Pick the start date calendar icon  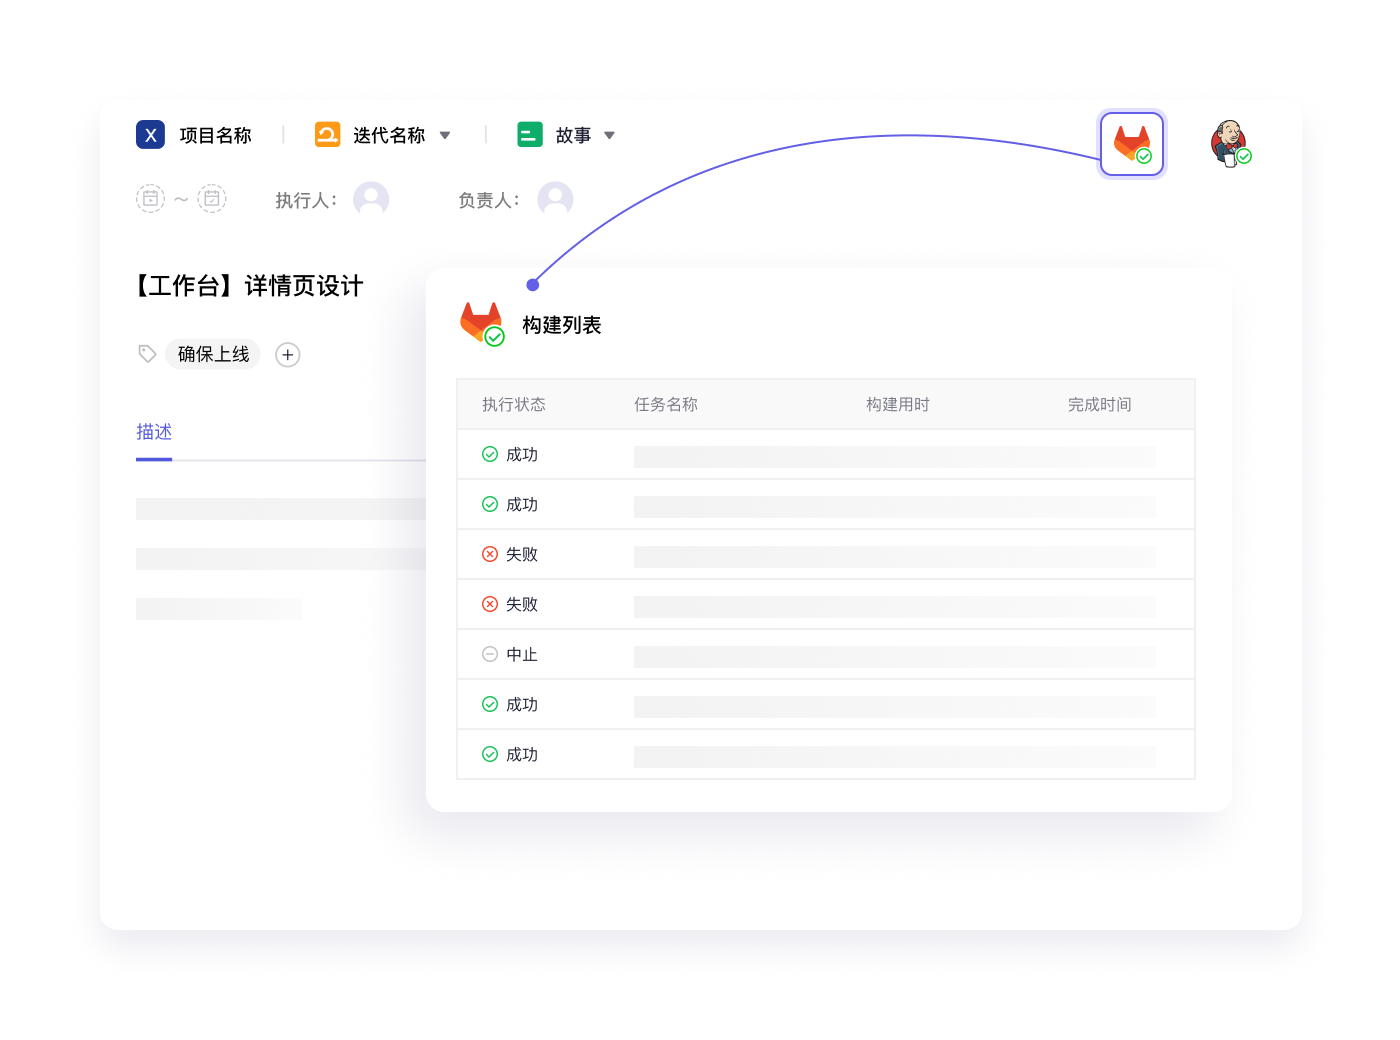tap(150, 198)
